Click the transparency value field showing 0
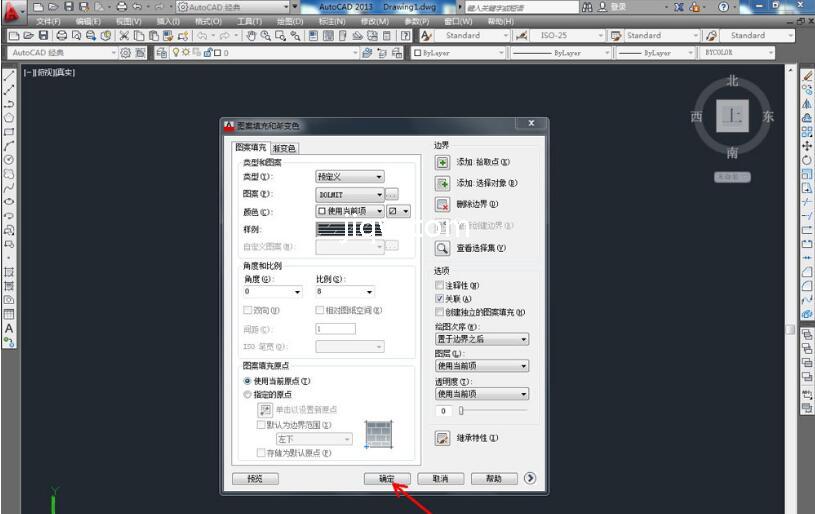The width and height of the screenshot is (815, 514). (x=443, y=411)
